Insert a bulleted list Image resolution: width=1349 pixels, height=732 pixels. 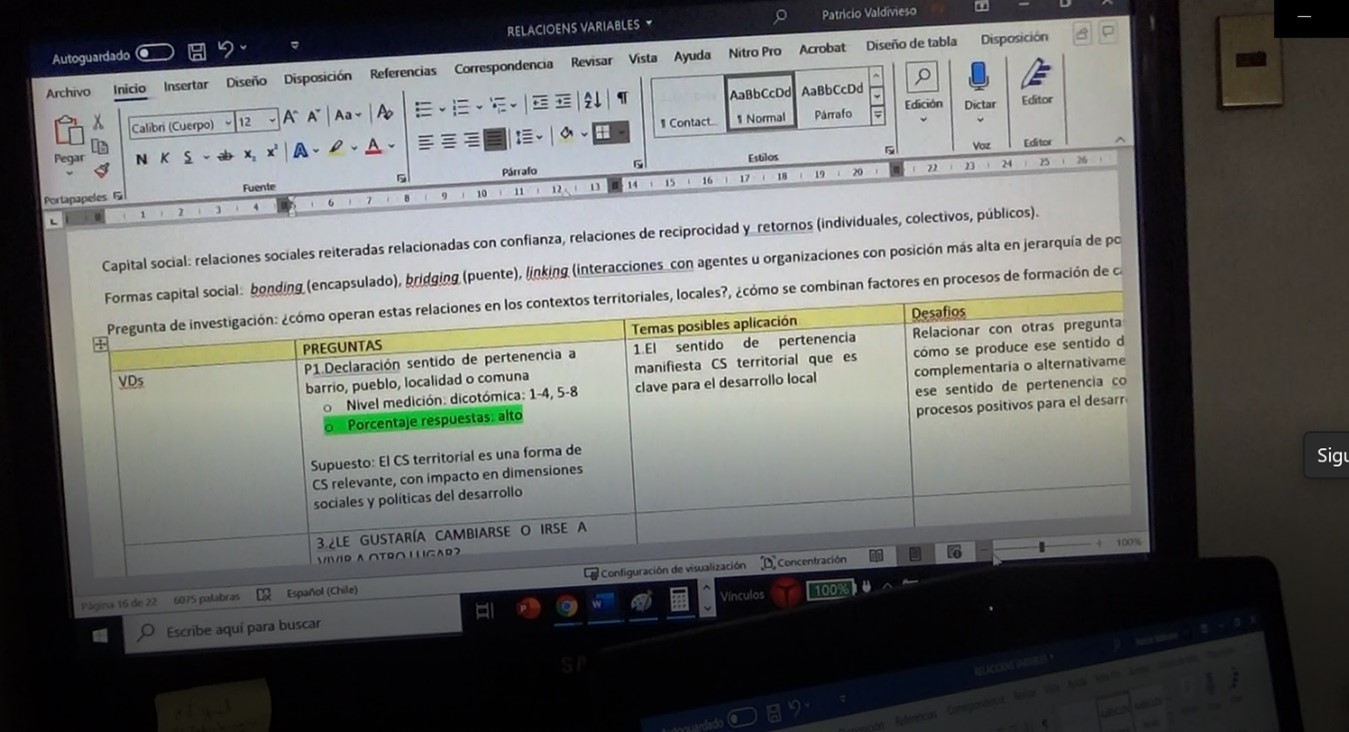tap(423, 110)
